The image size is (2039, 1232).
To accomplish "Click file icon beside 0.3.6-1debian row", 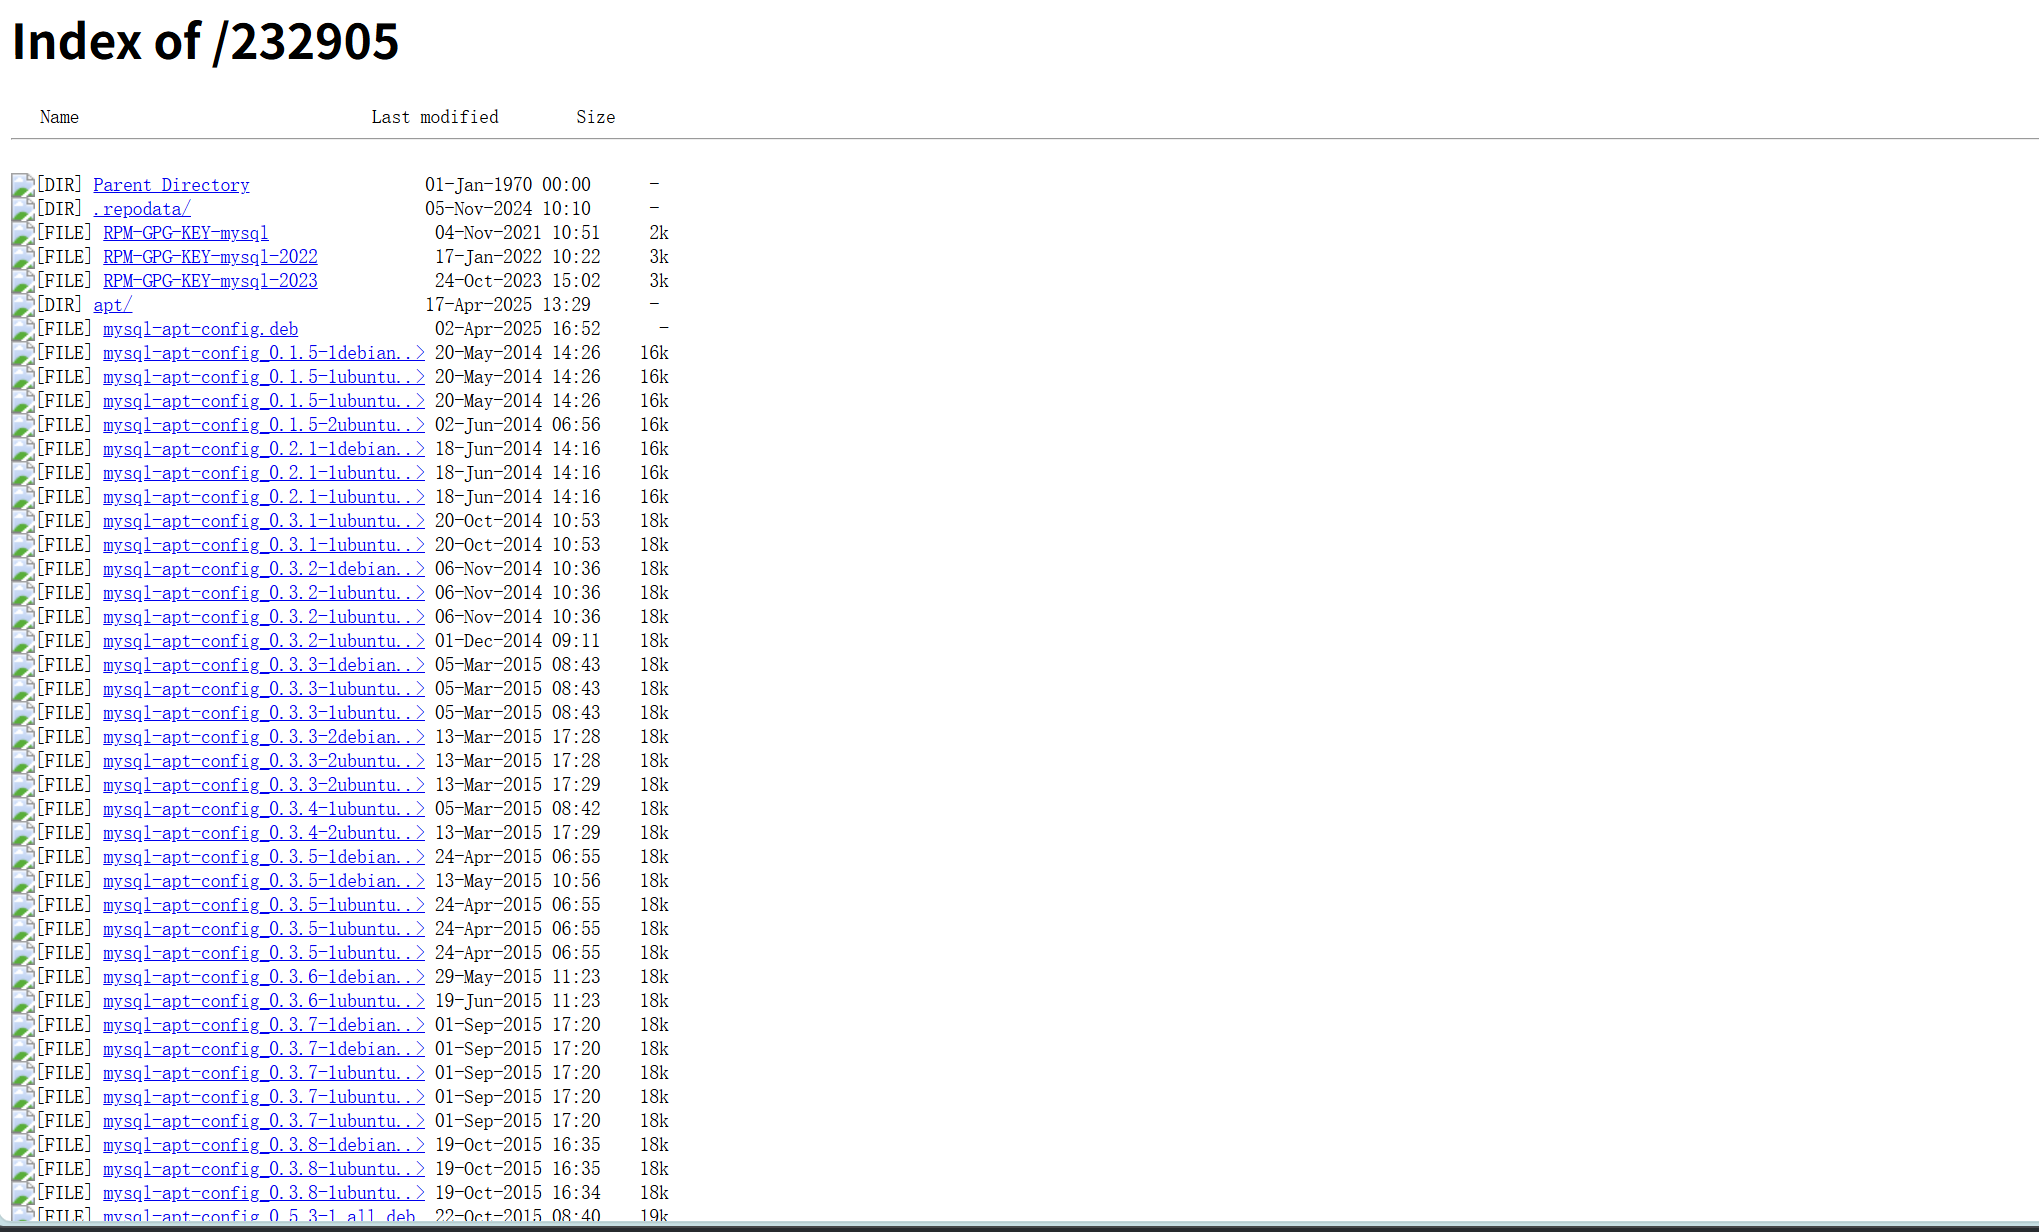I will (x=23, y=977).
